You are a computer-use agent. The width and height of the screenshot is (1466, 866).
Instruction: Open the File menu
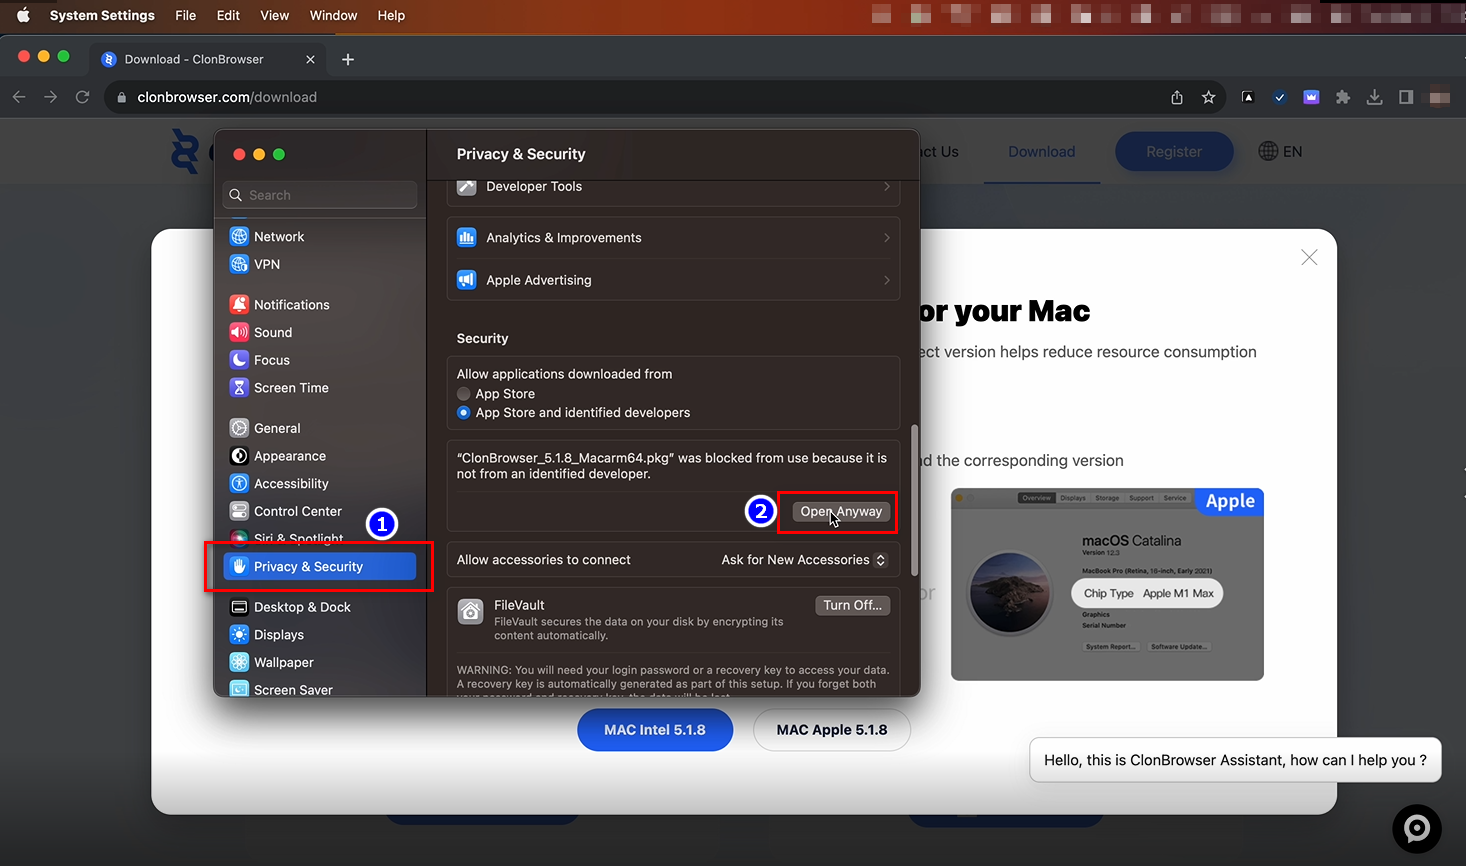click(185, 15)
